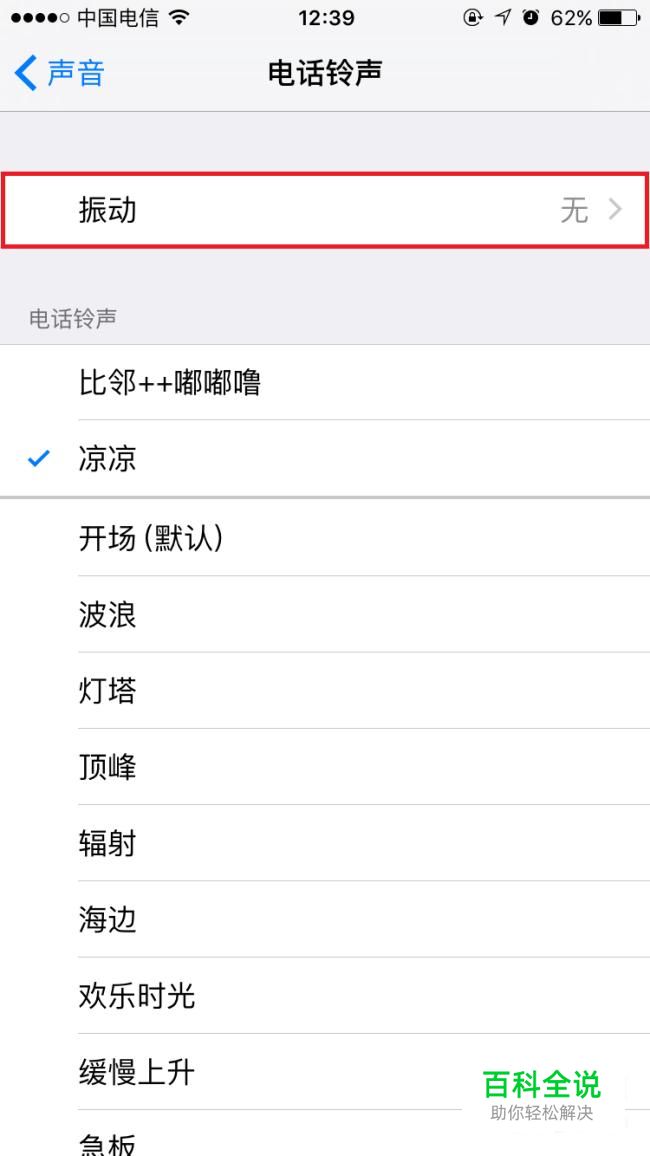Screen dimensions: 650x1156
Task: Open the 振动 vibration settings row
Action: tap(325, 210)
